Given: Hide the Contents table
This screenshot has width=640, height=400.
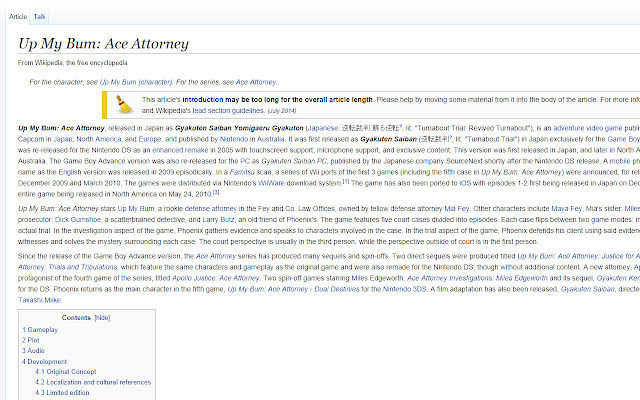Looking at the screenshot, I should [102, 318].
